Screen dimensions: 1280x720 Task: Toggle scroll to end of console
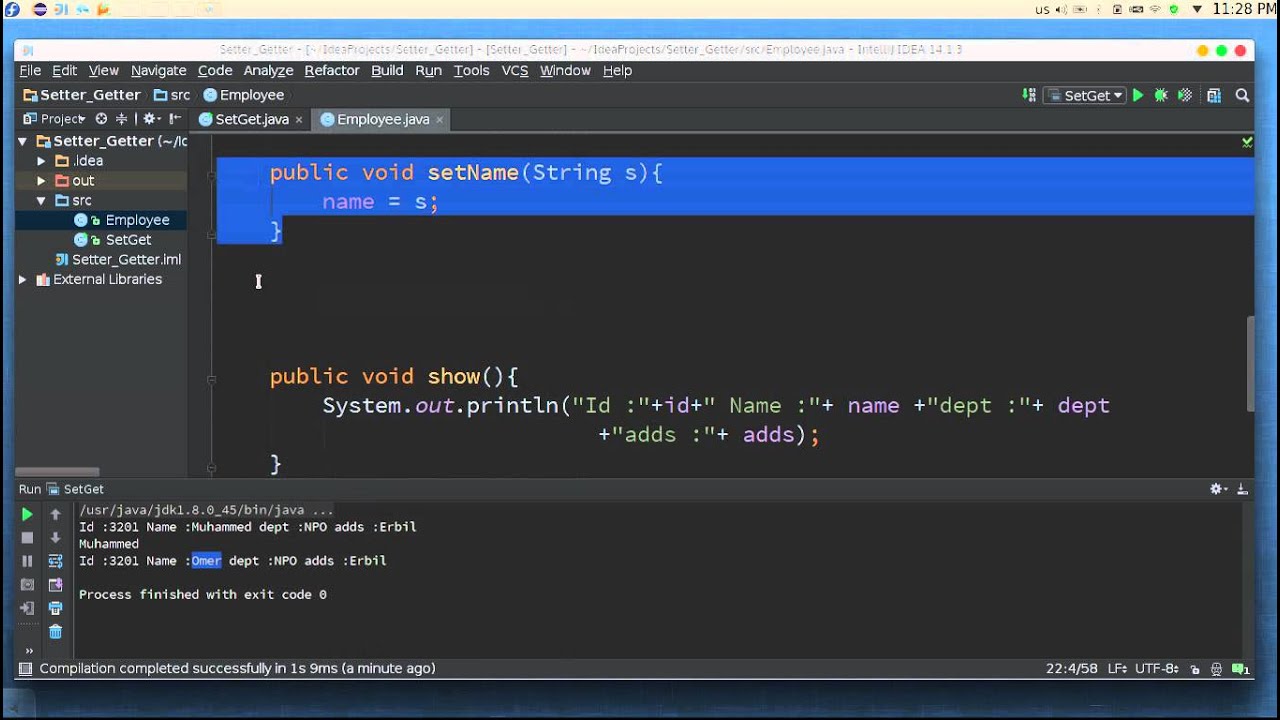tap(55, 585)
